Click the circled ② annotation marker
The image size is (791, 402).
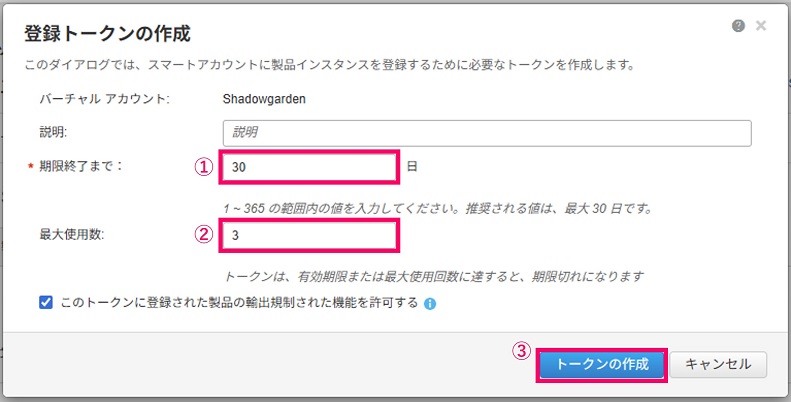click(204, 235)
